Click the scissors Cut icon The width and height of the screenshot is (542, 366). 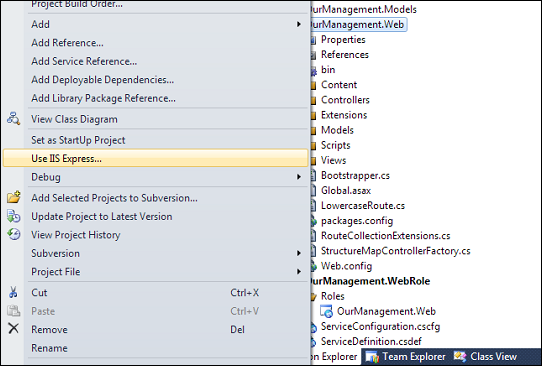coord(13,292)
